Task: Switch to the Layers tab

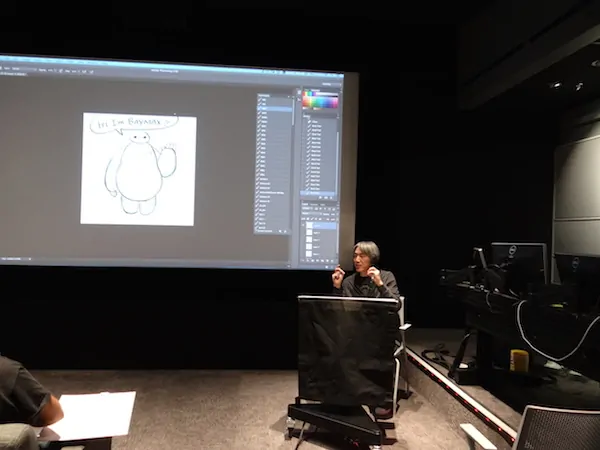Action: coord(305,204)
